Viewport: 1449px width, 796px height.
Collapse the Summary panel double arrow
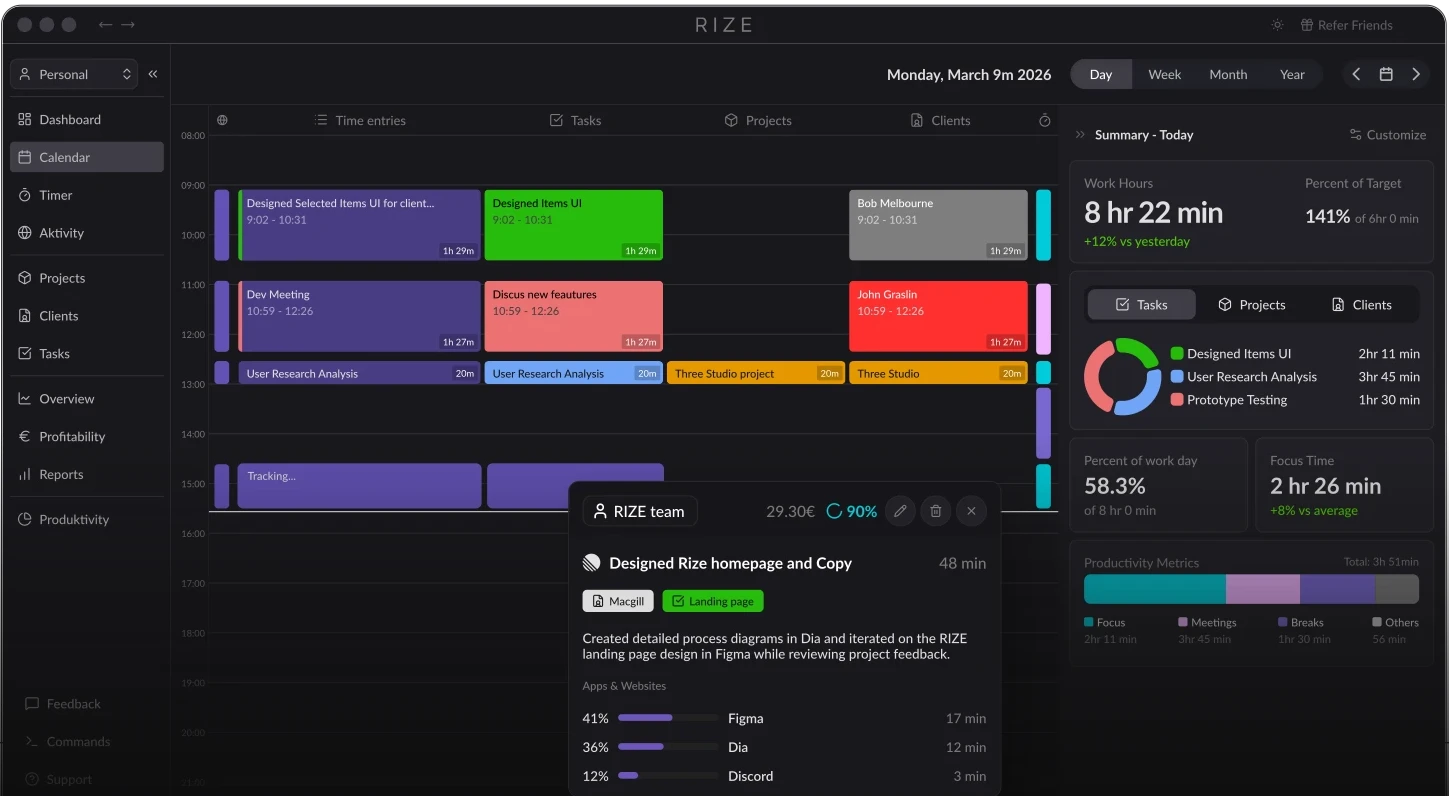pyautogui.click(x=1080, y=135)
